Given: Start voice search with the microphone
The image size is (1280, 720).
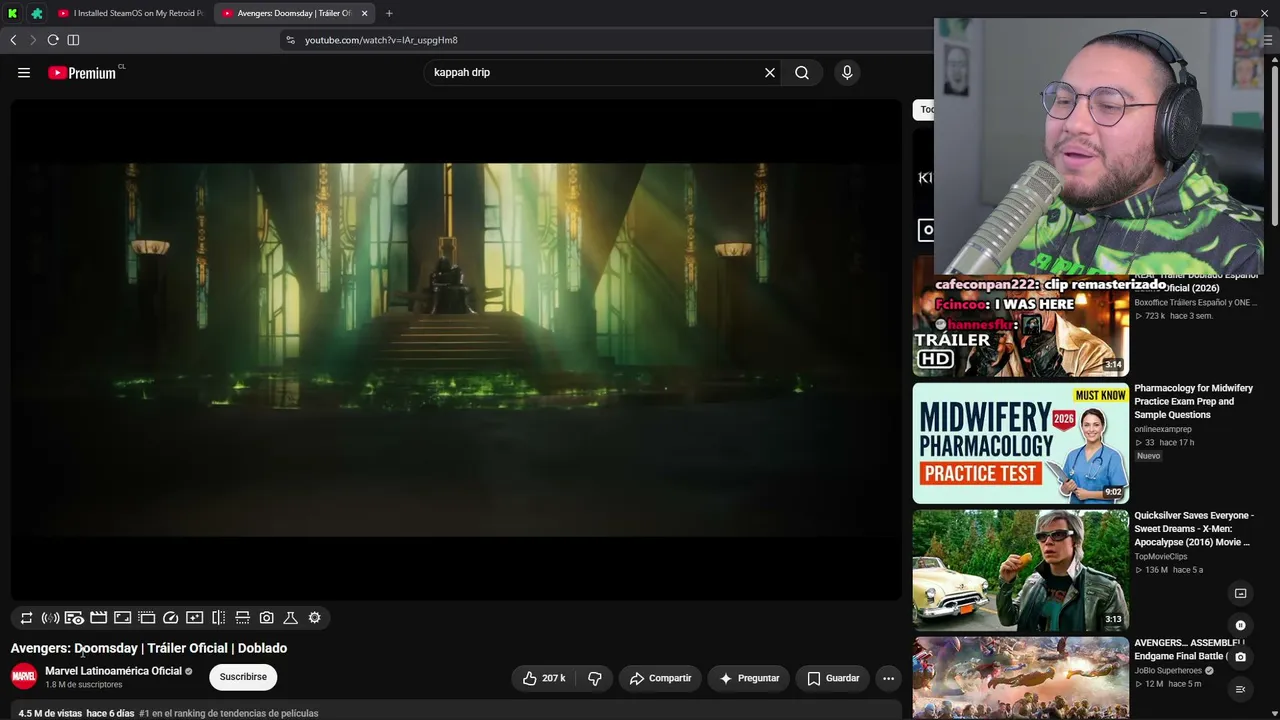Looking at the screenshot, I should 847,72.
